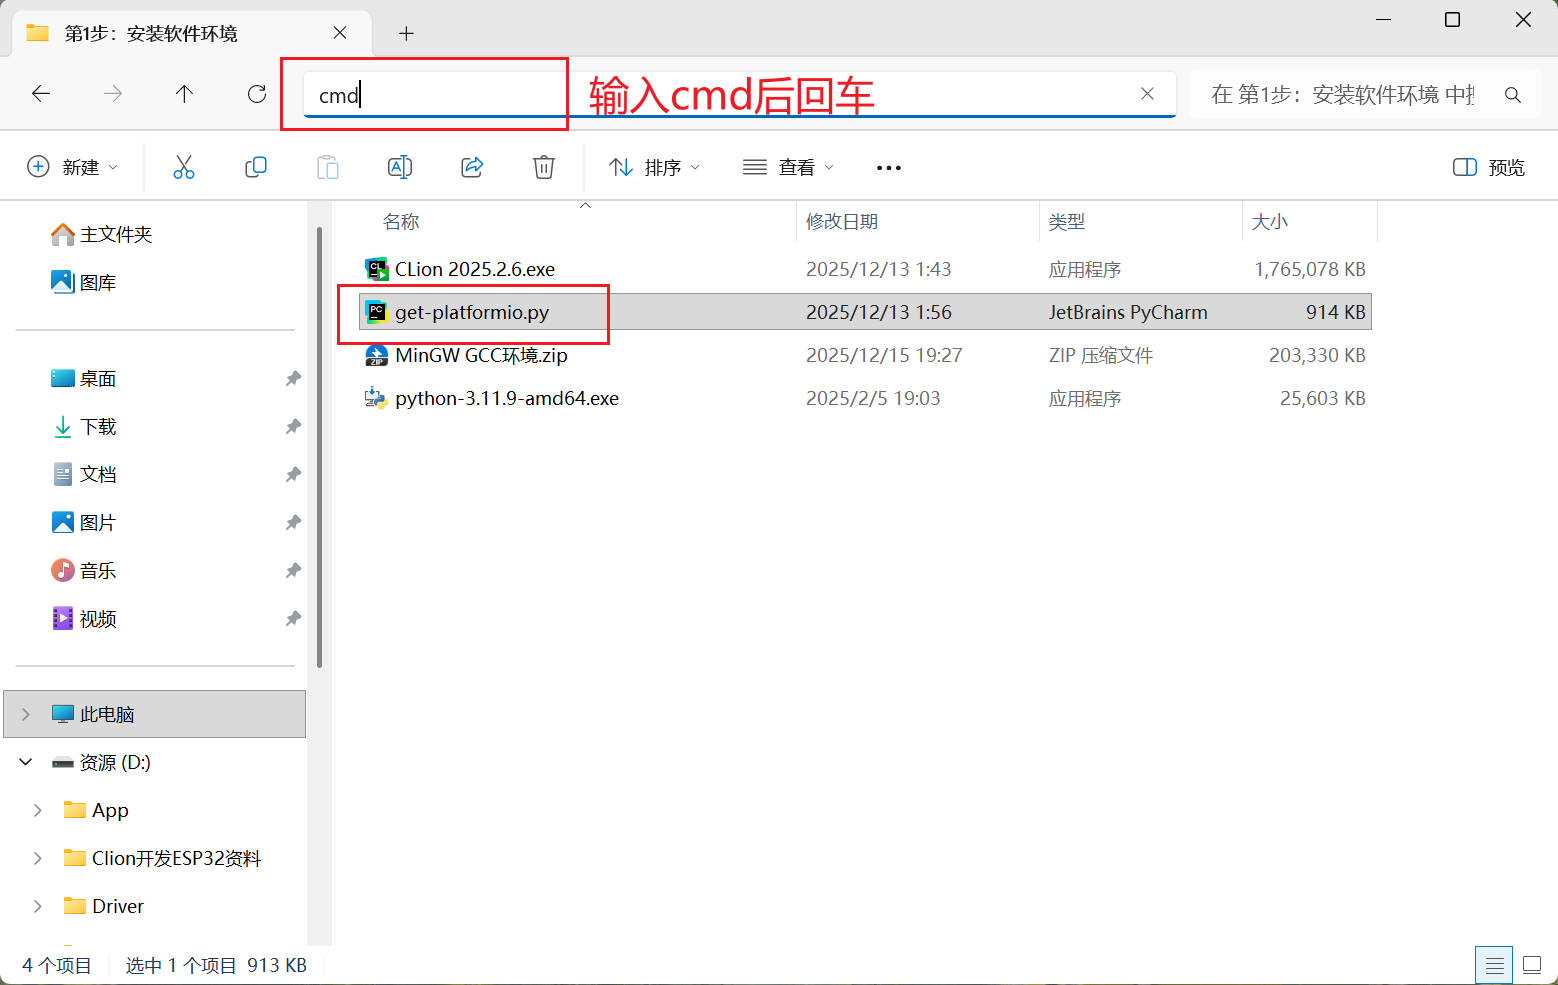The image size is (1558, 985).
Task: Open the 排序 sort dropdown
Action: click(x=655, y=167)
